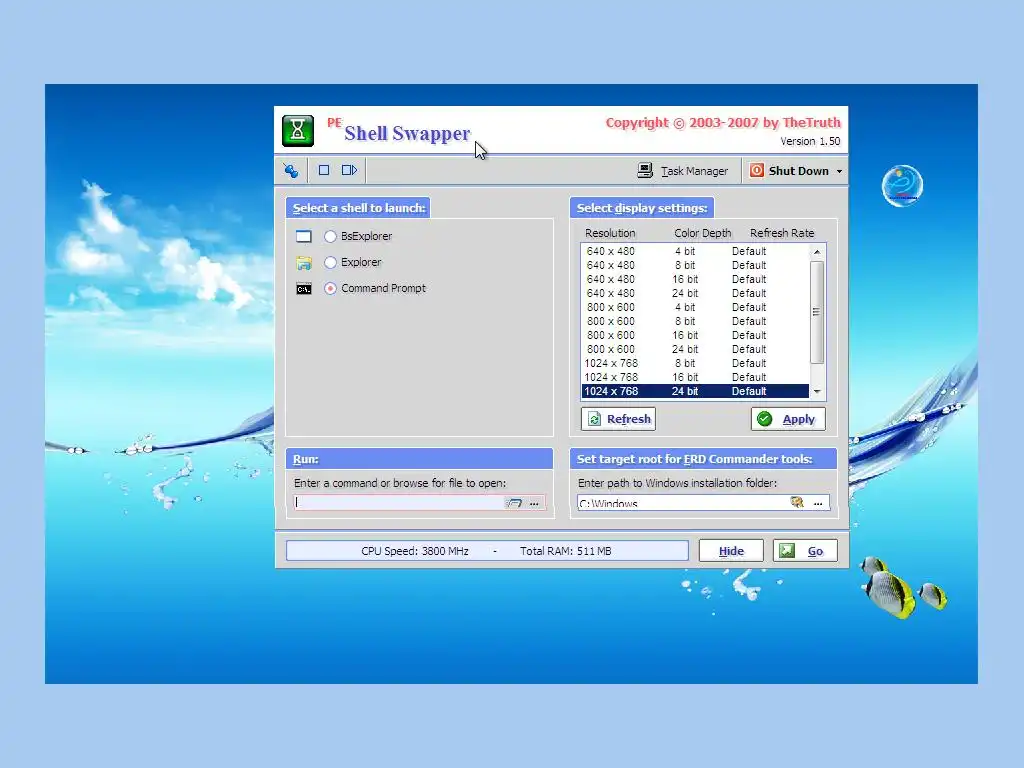
Task: Click the Refresh button
Action: pyautogui.click(x=618, y=419)
